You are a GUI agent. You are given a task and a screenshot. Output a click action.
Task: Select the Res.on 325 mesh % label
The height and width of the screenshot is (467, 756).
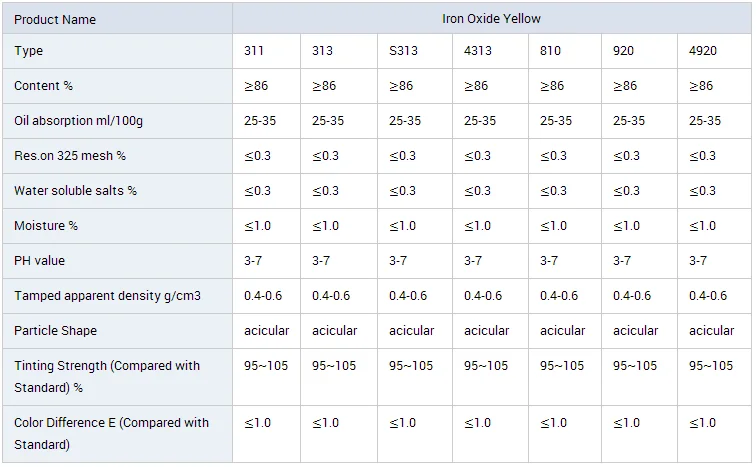pos(70,156)
